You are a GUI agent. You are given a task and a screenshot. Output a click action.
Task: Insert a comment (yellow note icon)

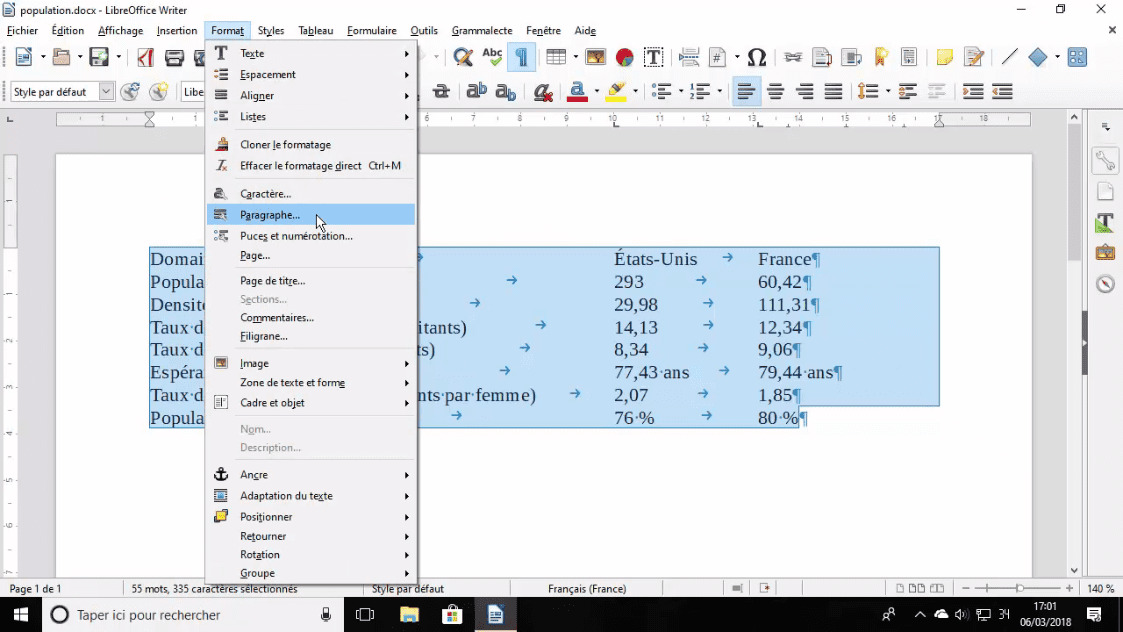coord(944,57)
